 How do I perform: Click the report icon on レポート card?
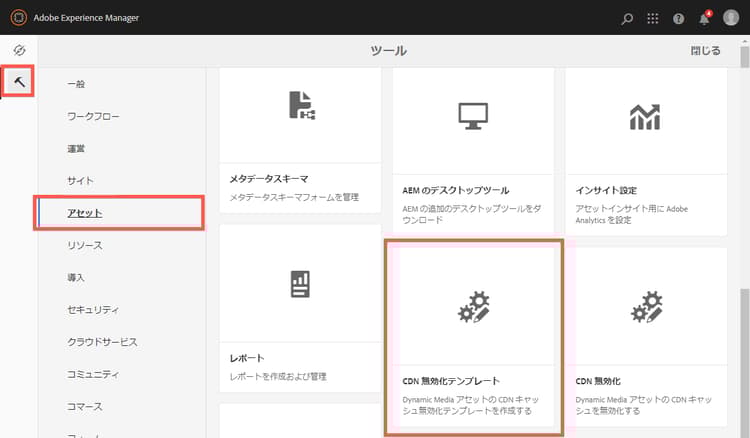[x=300, y=284]
